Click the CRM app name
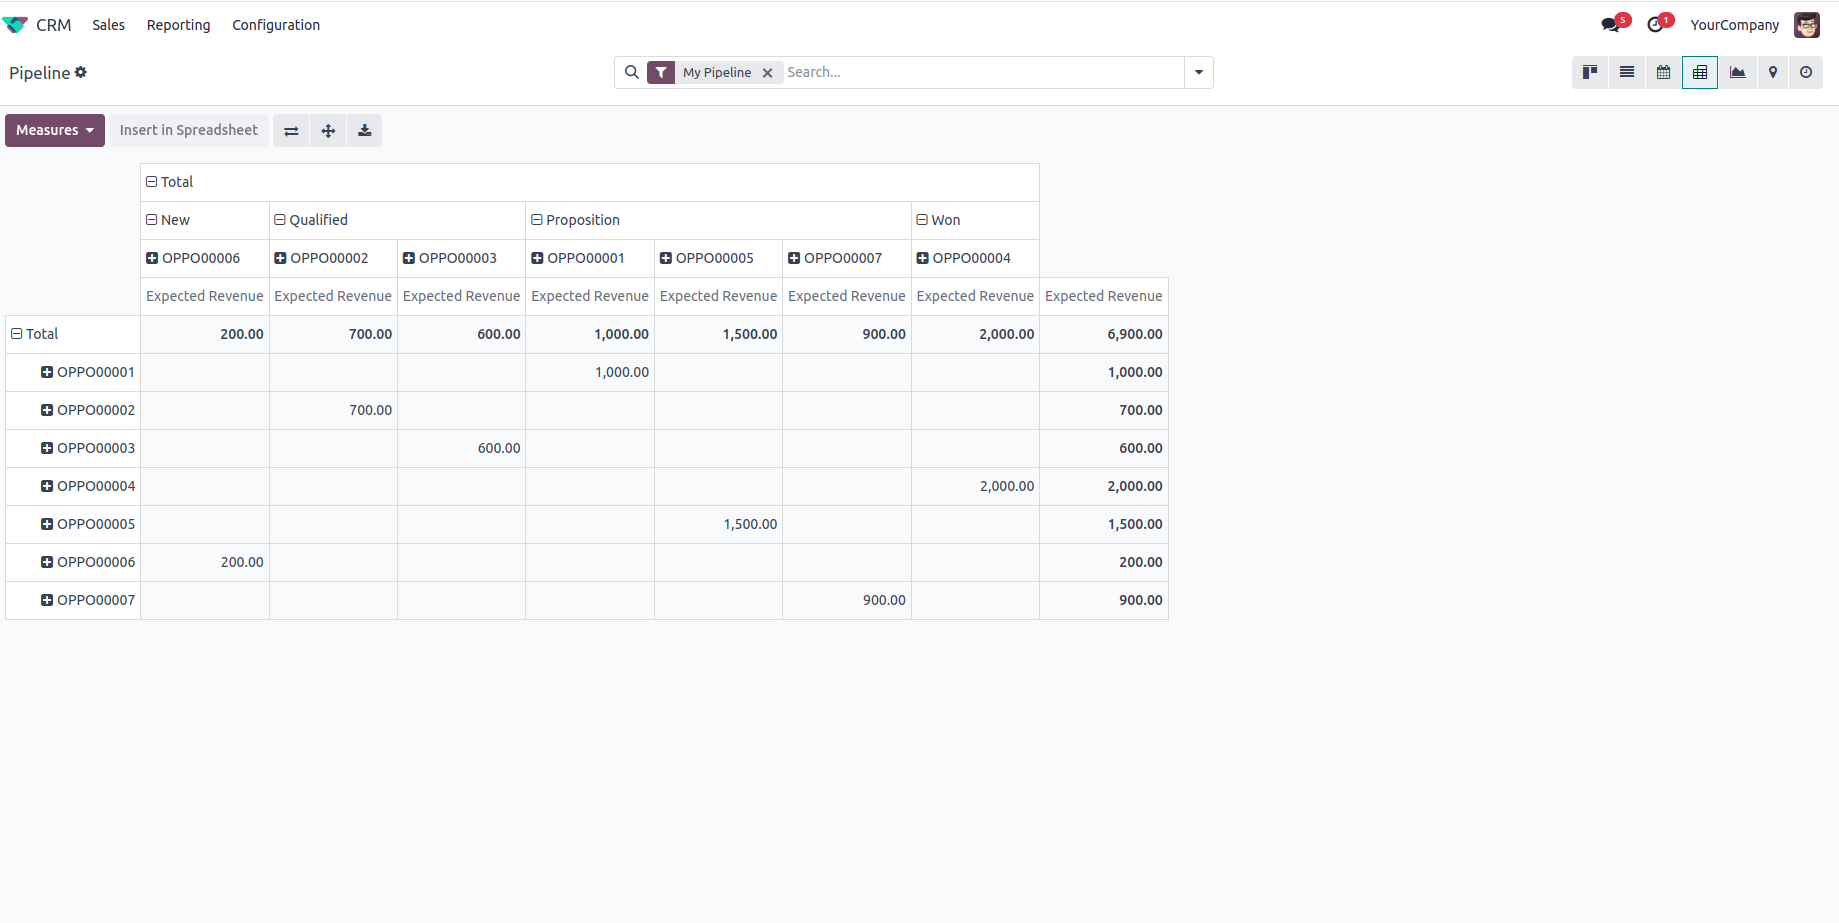 54,25
